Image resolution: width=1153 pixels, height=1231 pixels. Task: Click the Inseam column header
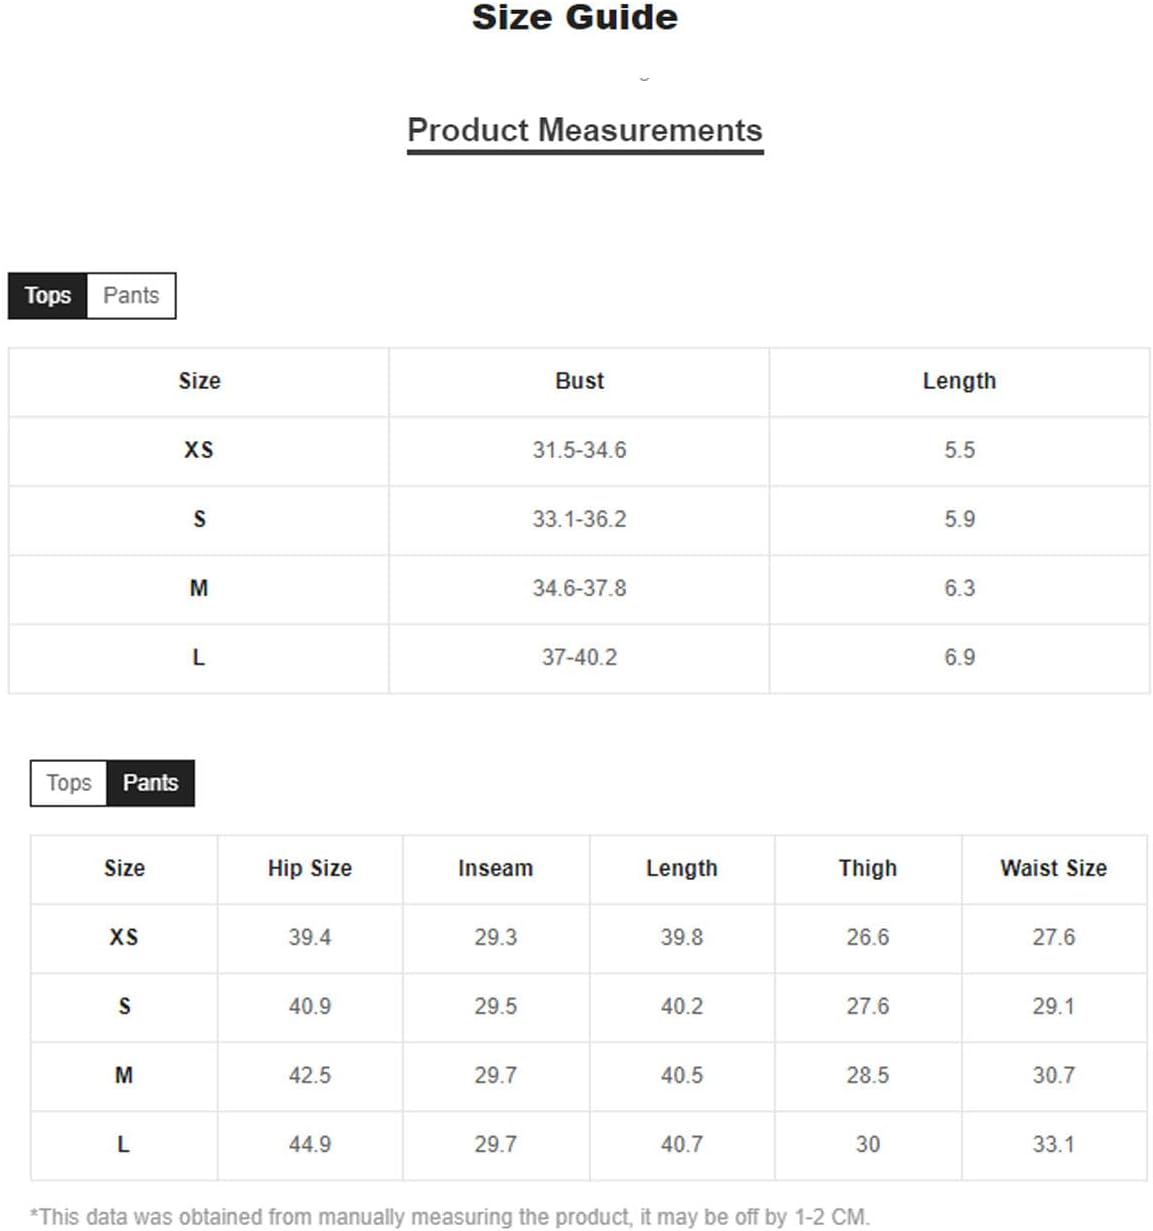coord(495,868)
